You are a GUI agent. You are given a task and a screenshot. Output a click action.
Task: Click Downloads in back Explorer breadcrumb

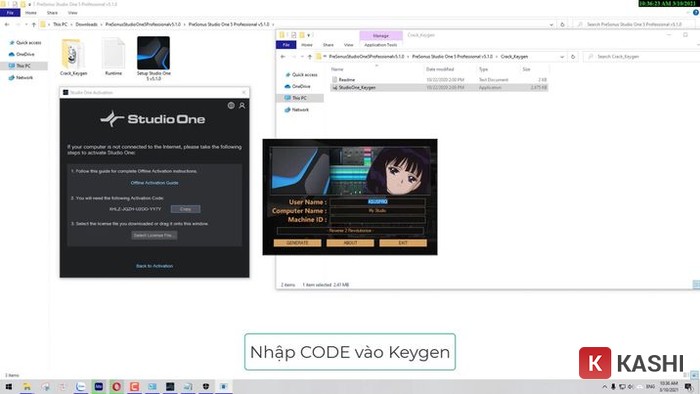pos(86,25)
